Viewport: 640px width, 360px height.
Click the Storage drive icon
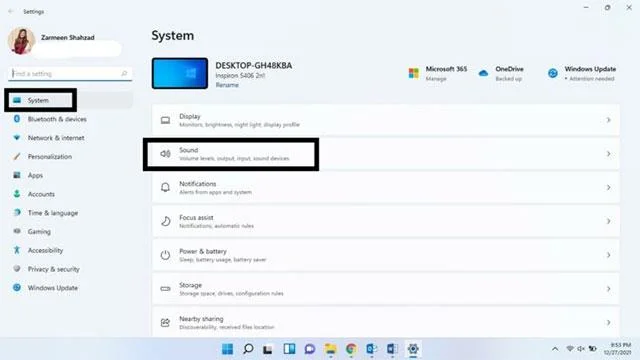[165, 289]
